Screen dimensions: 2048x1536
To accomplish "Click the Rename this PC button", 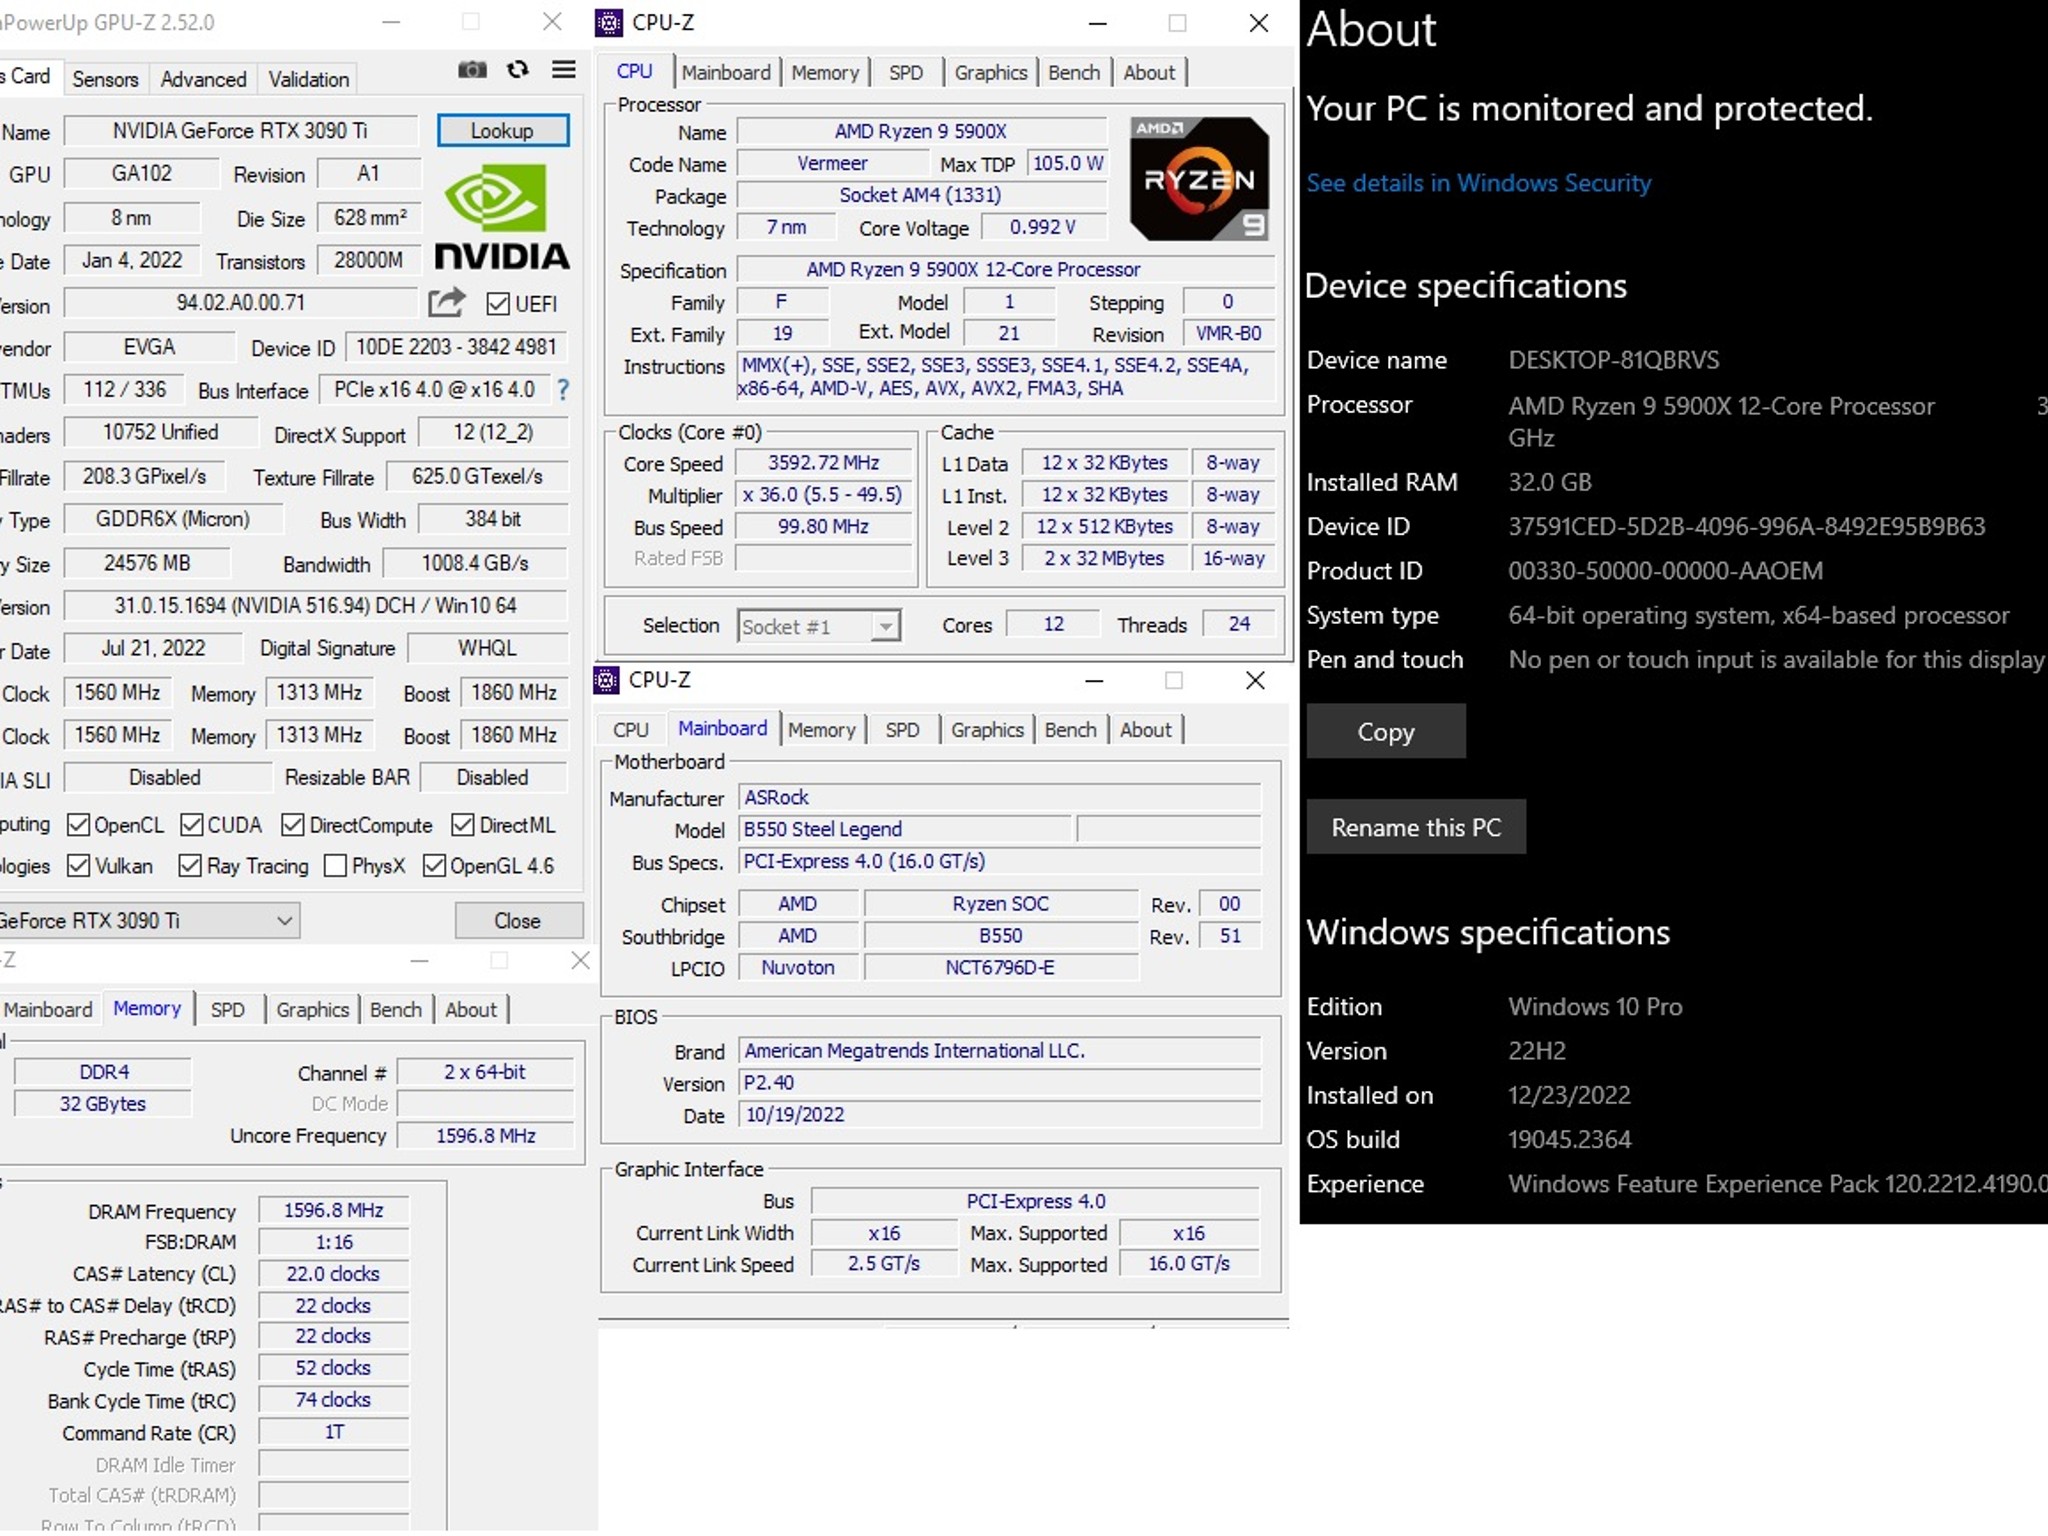I will pyautogui.click(x=1415, y=828).
